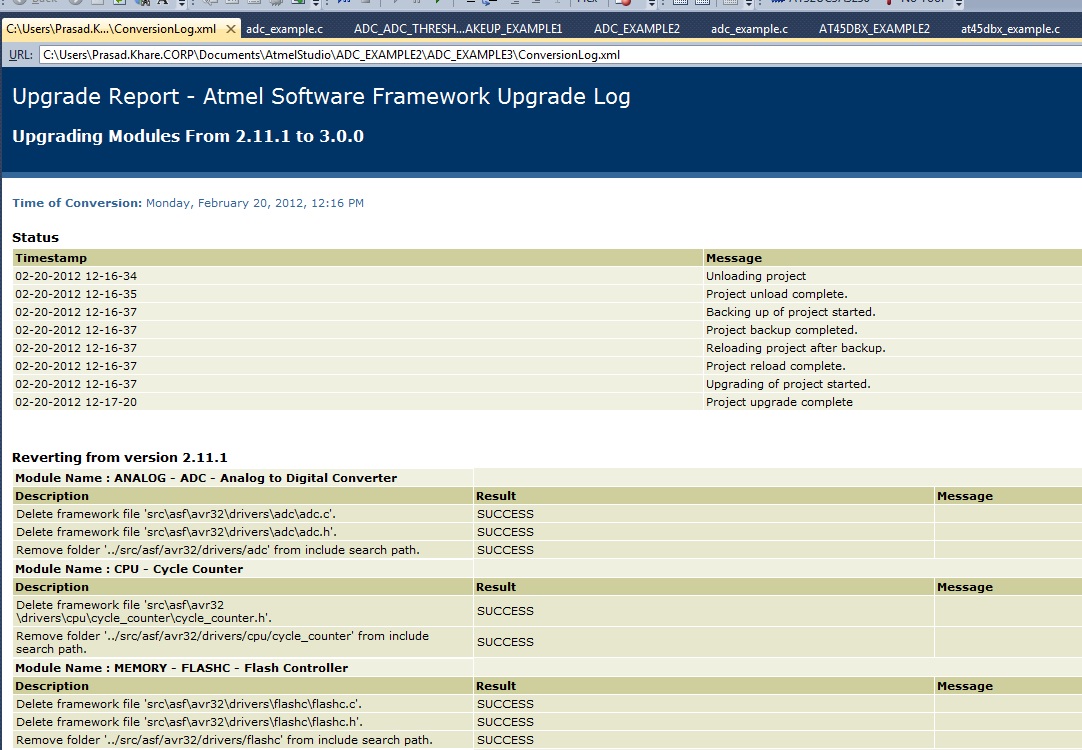Click SUCCESS result for adc.h deletion
The height and width of the screenshot is (750, 1082).
point(505,532)
